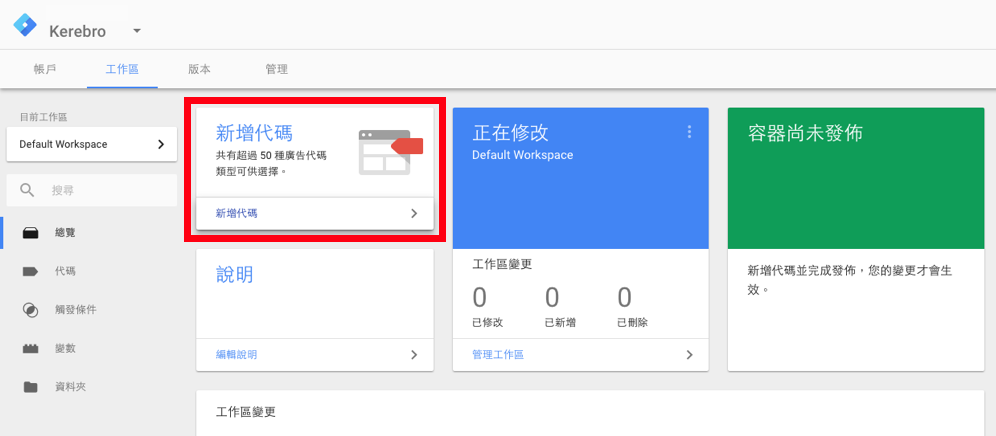Open 觸發條件 triggers via its sidebar icon
The width and height of the screenshot is (996, 436).
tap(31, 310)
